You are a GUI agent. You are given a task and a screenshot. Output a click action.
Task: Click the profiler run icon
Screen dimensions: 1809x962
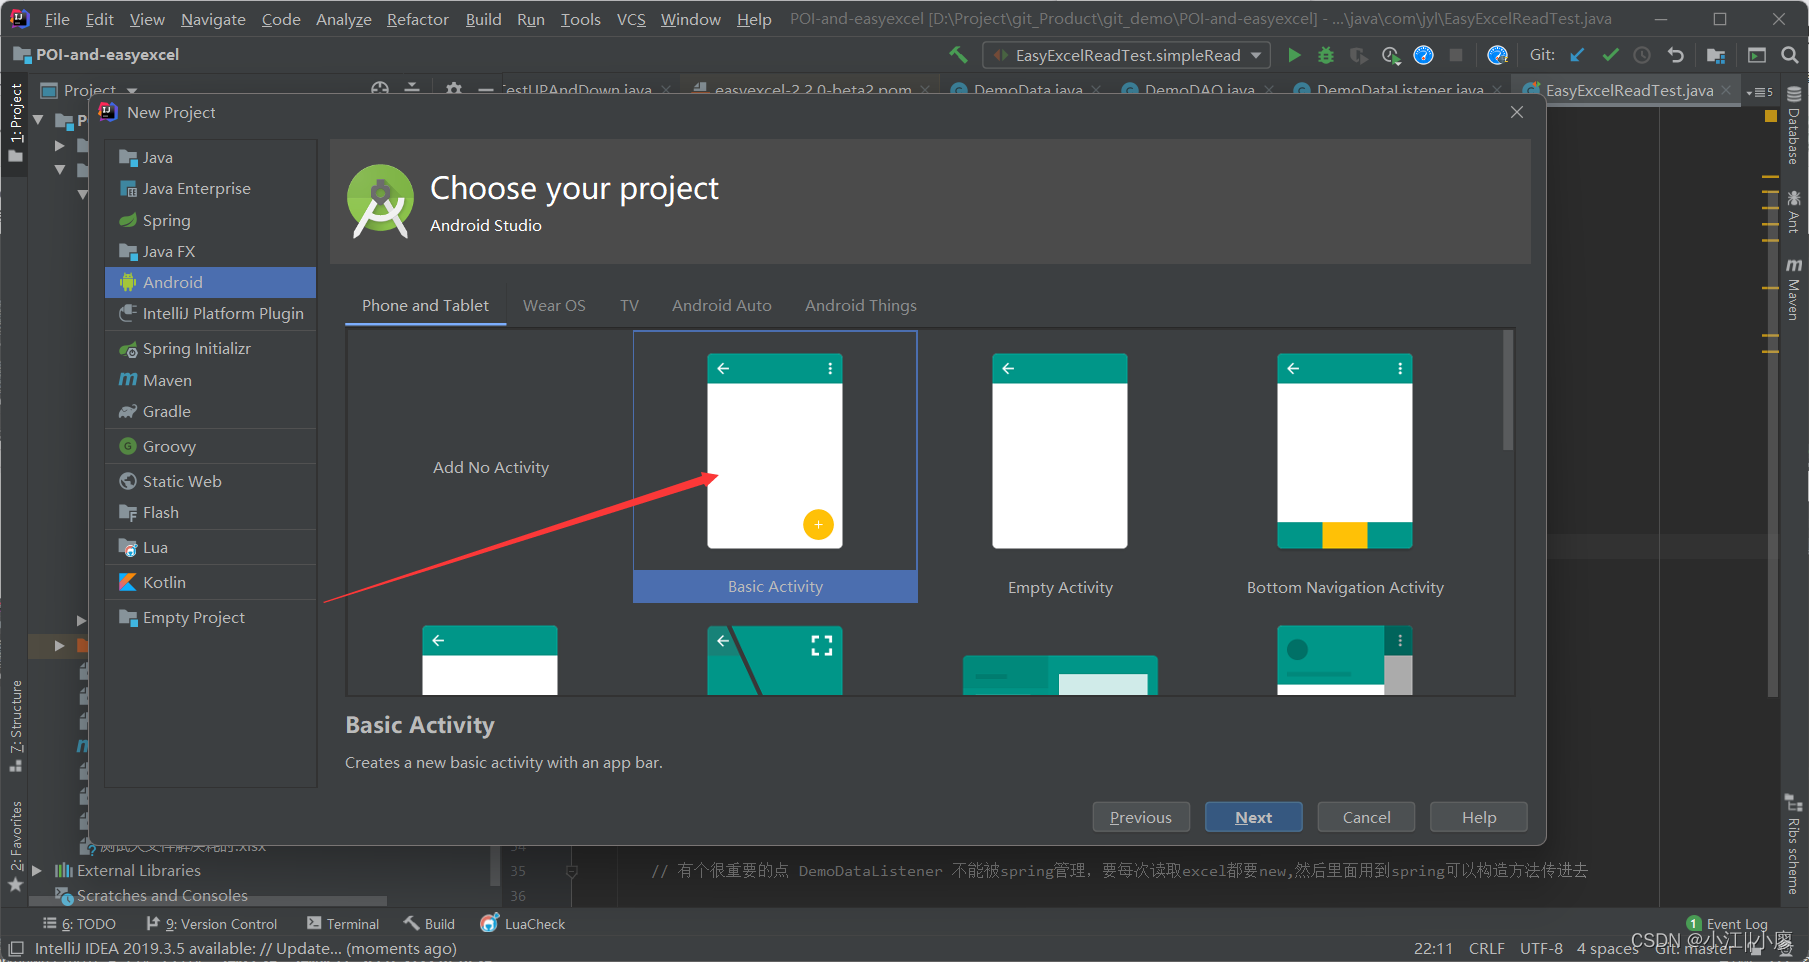tap(1391, 55)
